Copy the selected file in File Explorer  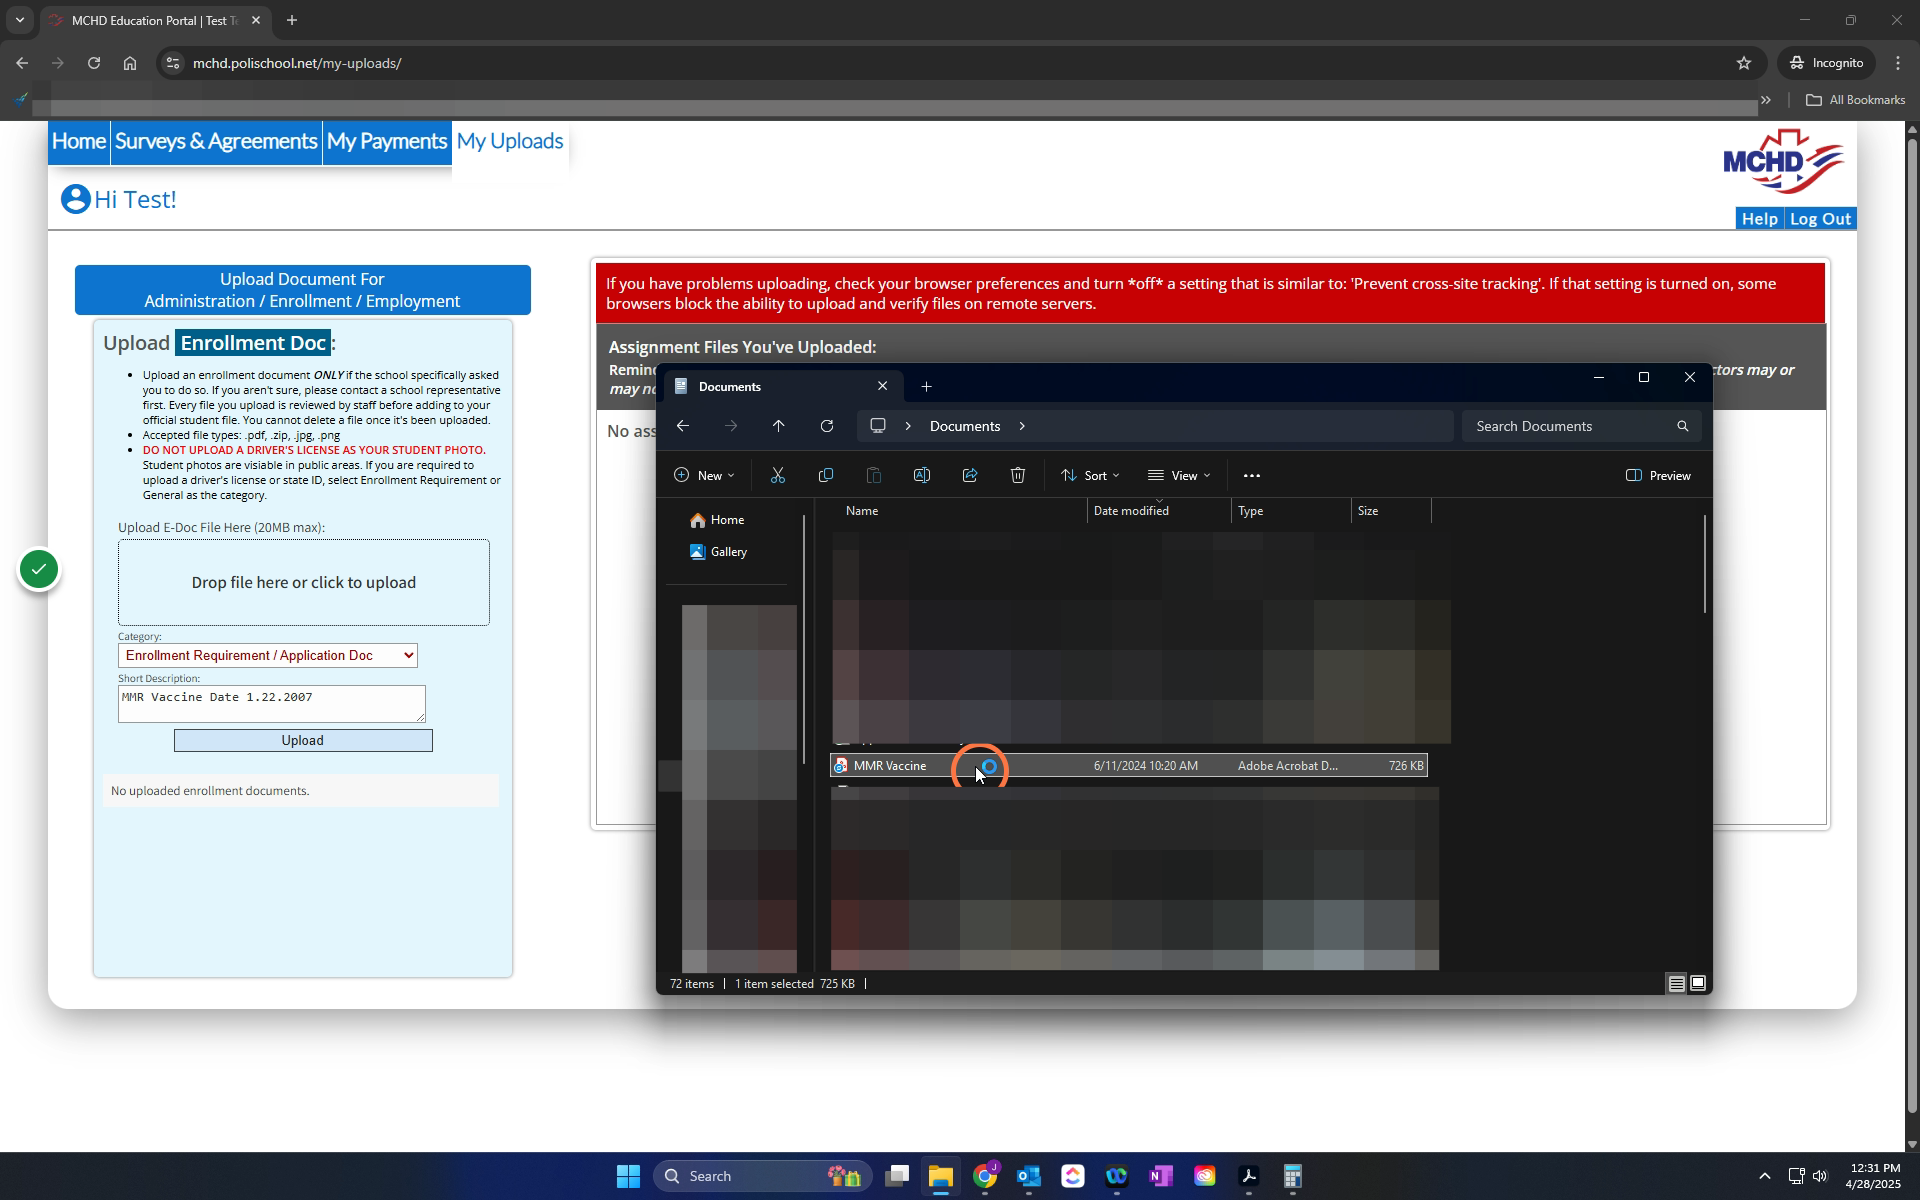[826, 476]
